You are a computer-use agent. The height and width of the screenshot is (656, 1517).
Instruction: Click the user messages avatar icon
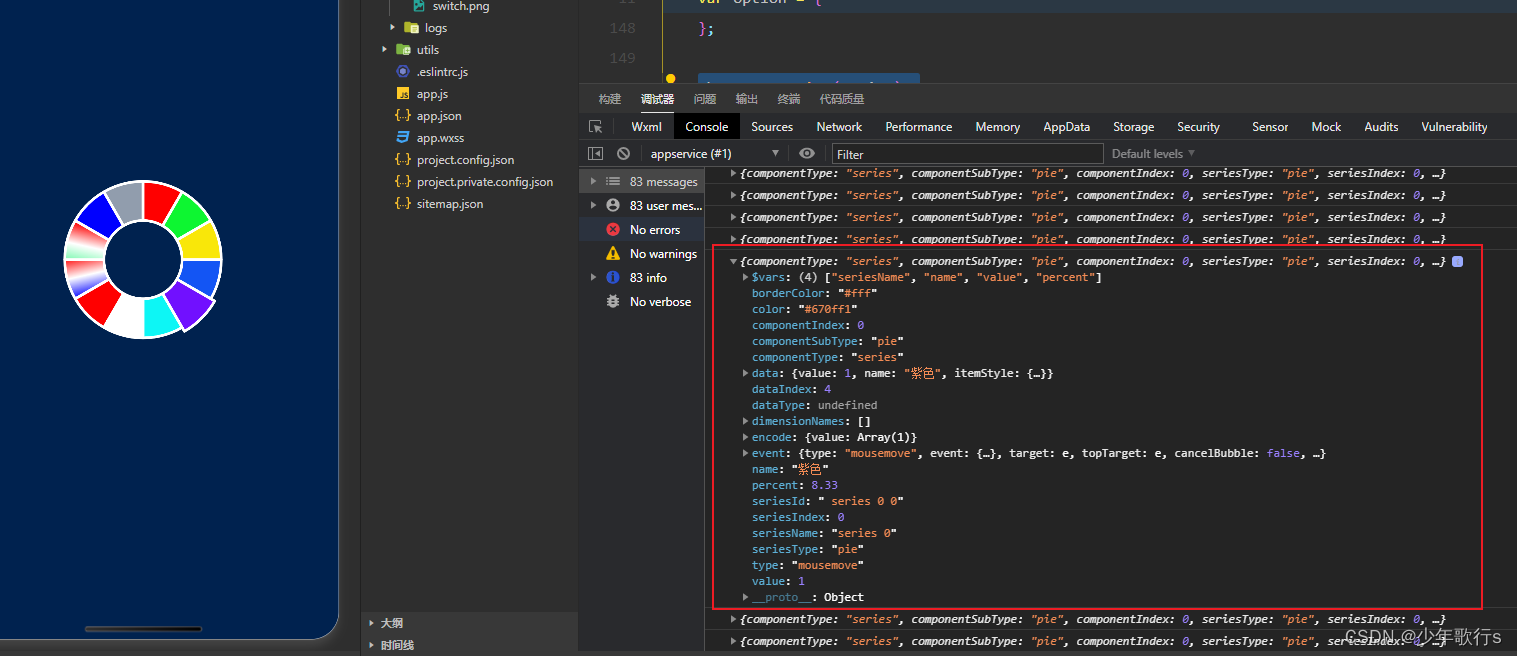pyautogui.click(x=613, y=206)
